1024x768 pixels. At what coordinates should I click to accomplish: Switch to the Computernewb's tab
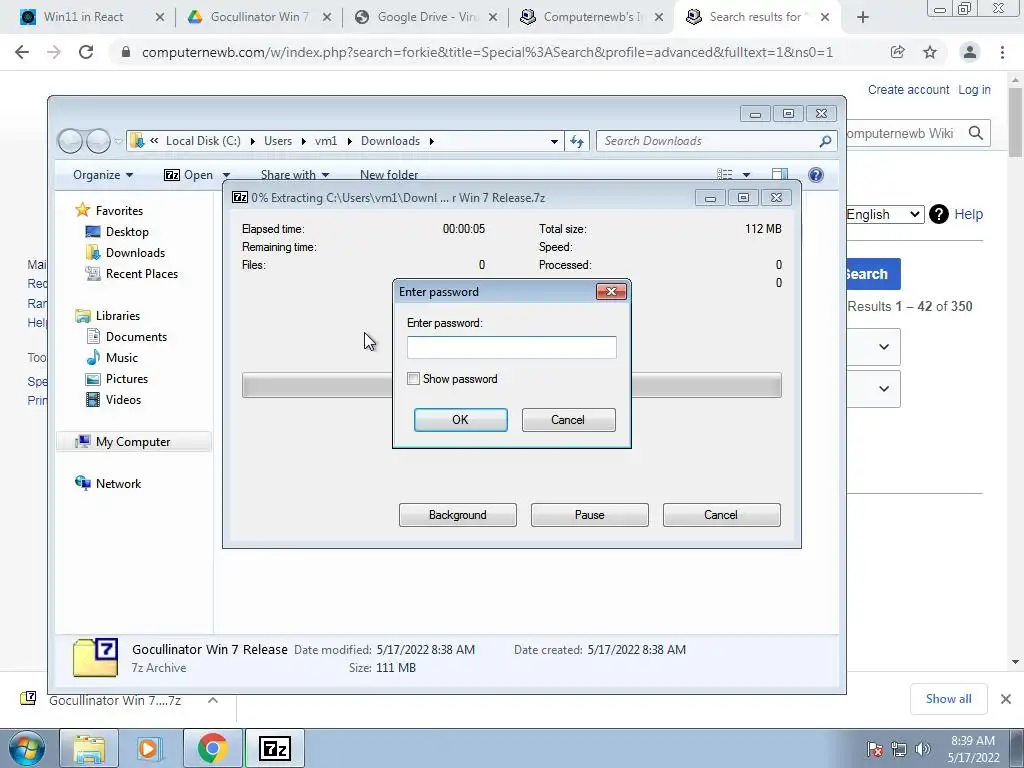click(593, 17)
